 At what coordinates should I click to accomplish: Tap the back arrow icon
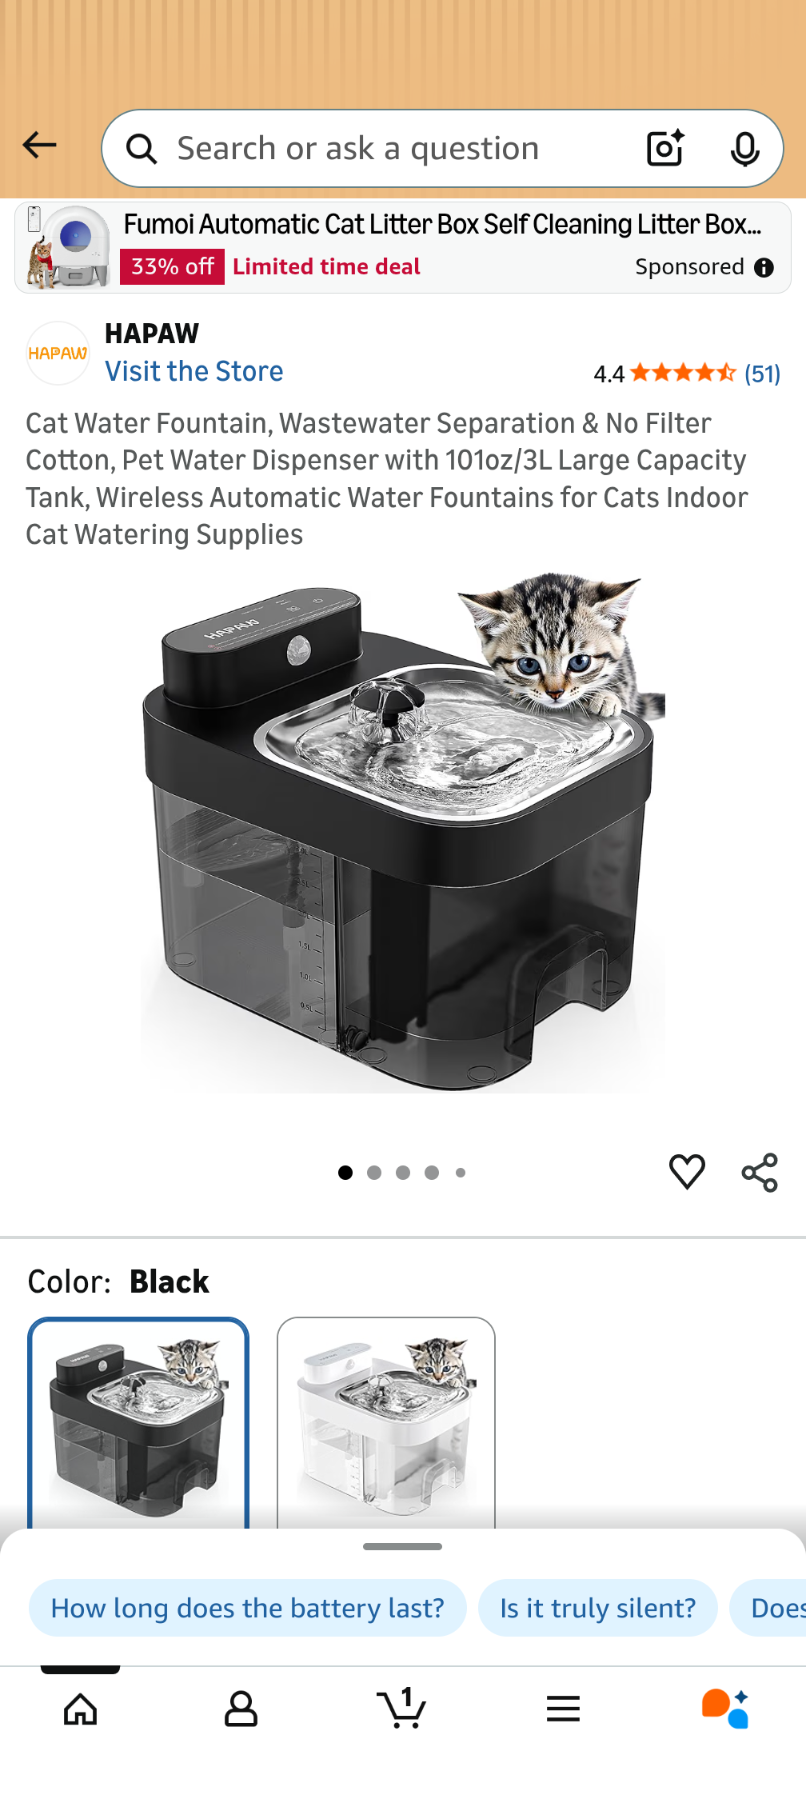[40, 146]
